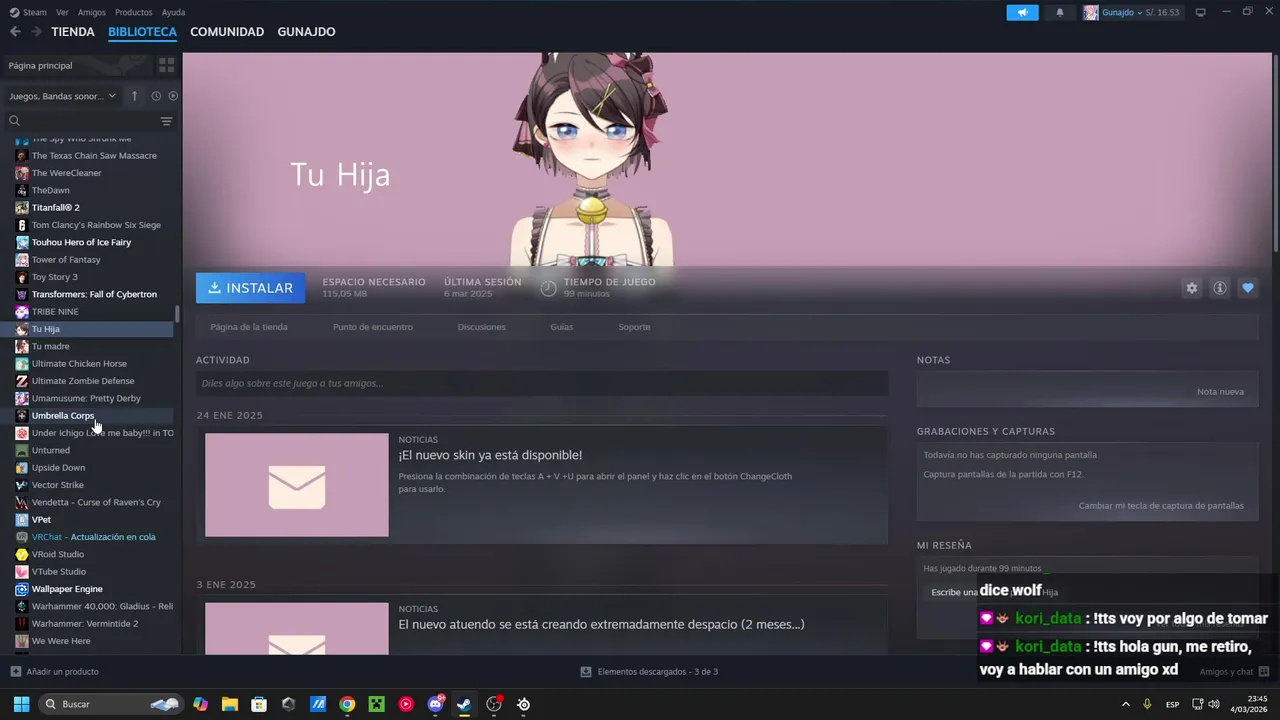Open the announcements megaphone button

1022,12
